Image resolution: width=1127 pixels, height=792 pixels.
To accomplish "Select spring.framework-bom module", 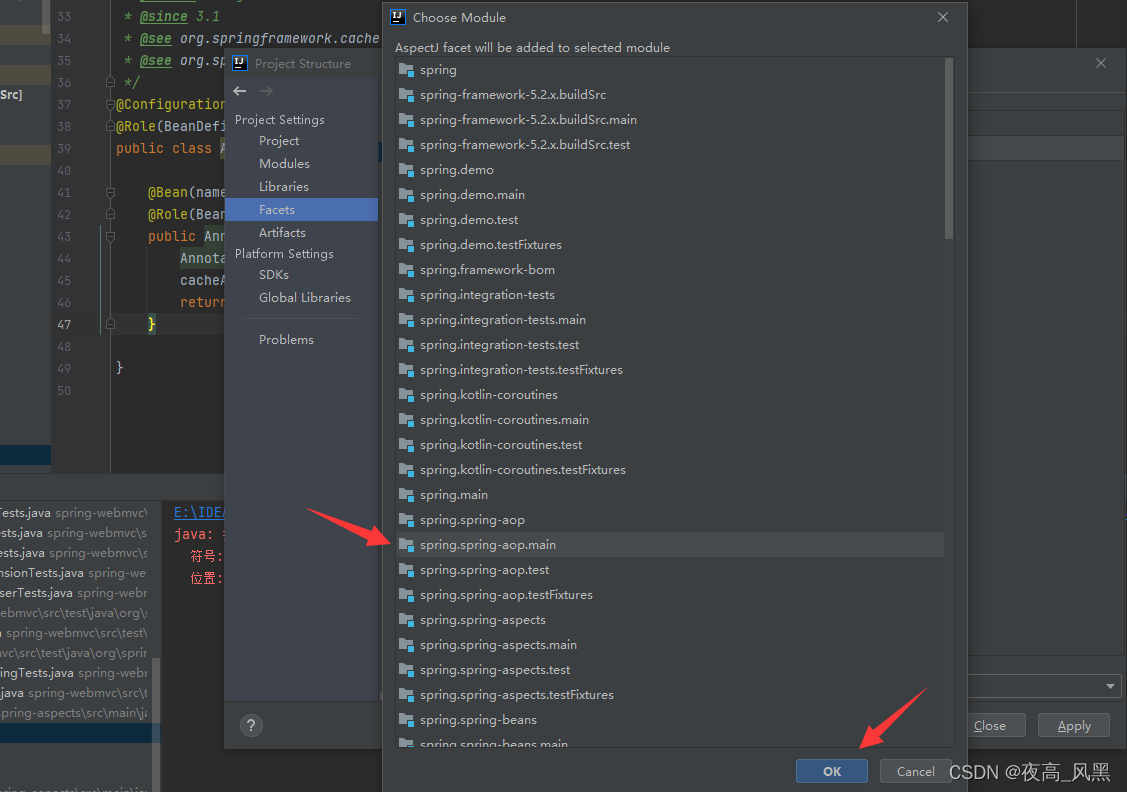I will pyautogui.click(x=669, y=270).
